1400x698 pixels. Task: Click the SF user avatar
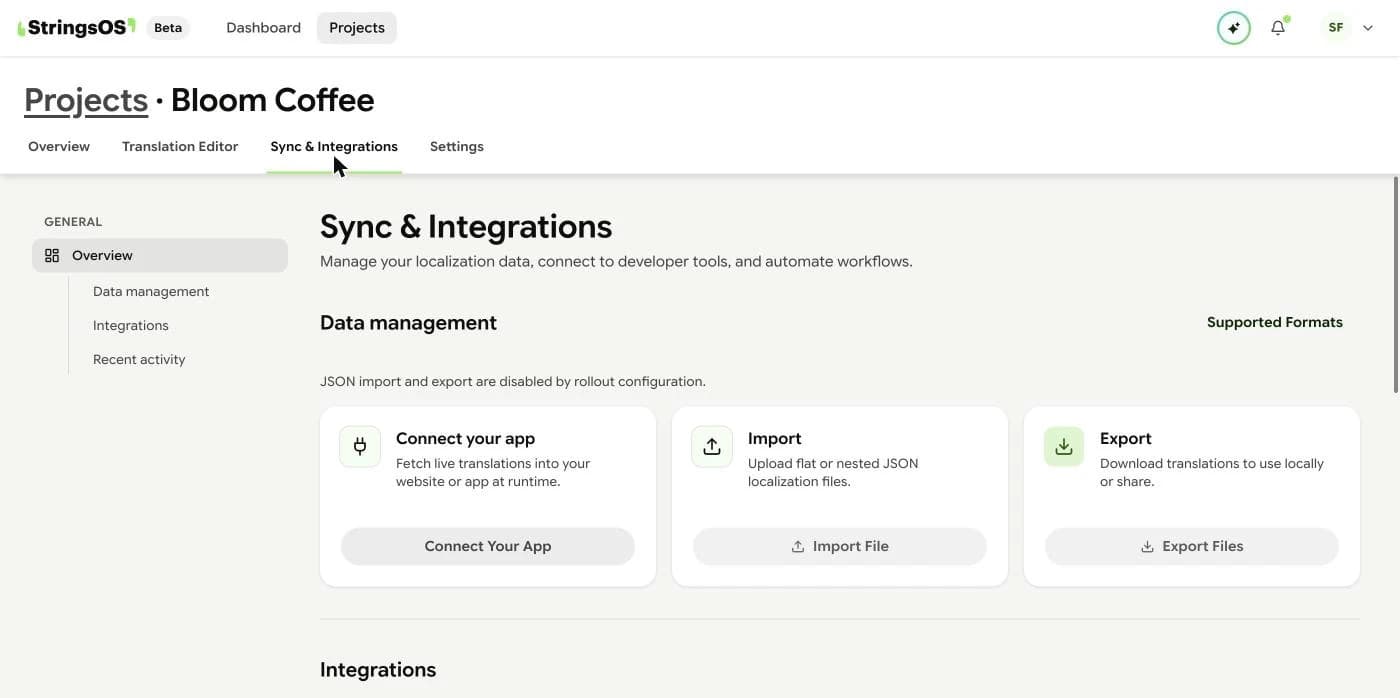1336,28
